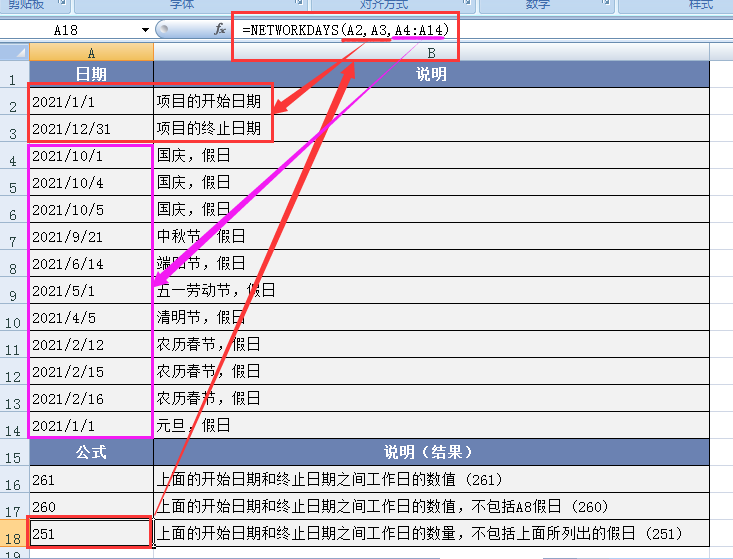Select cell A17 with value 260
Image resolution: width=733 pixels, height=559 pixels.
tap(92, 507)
